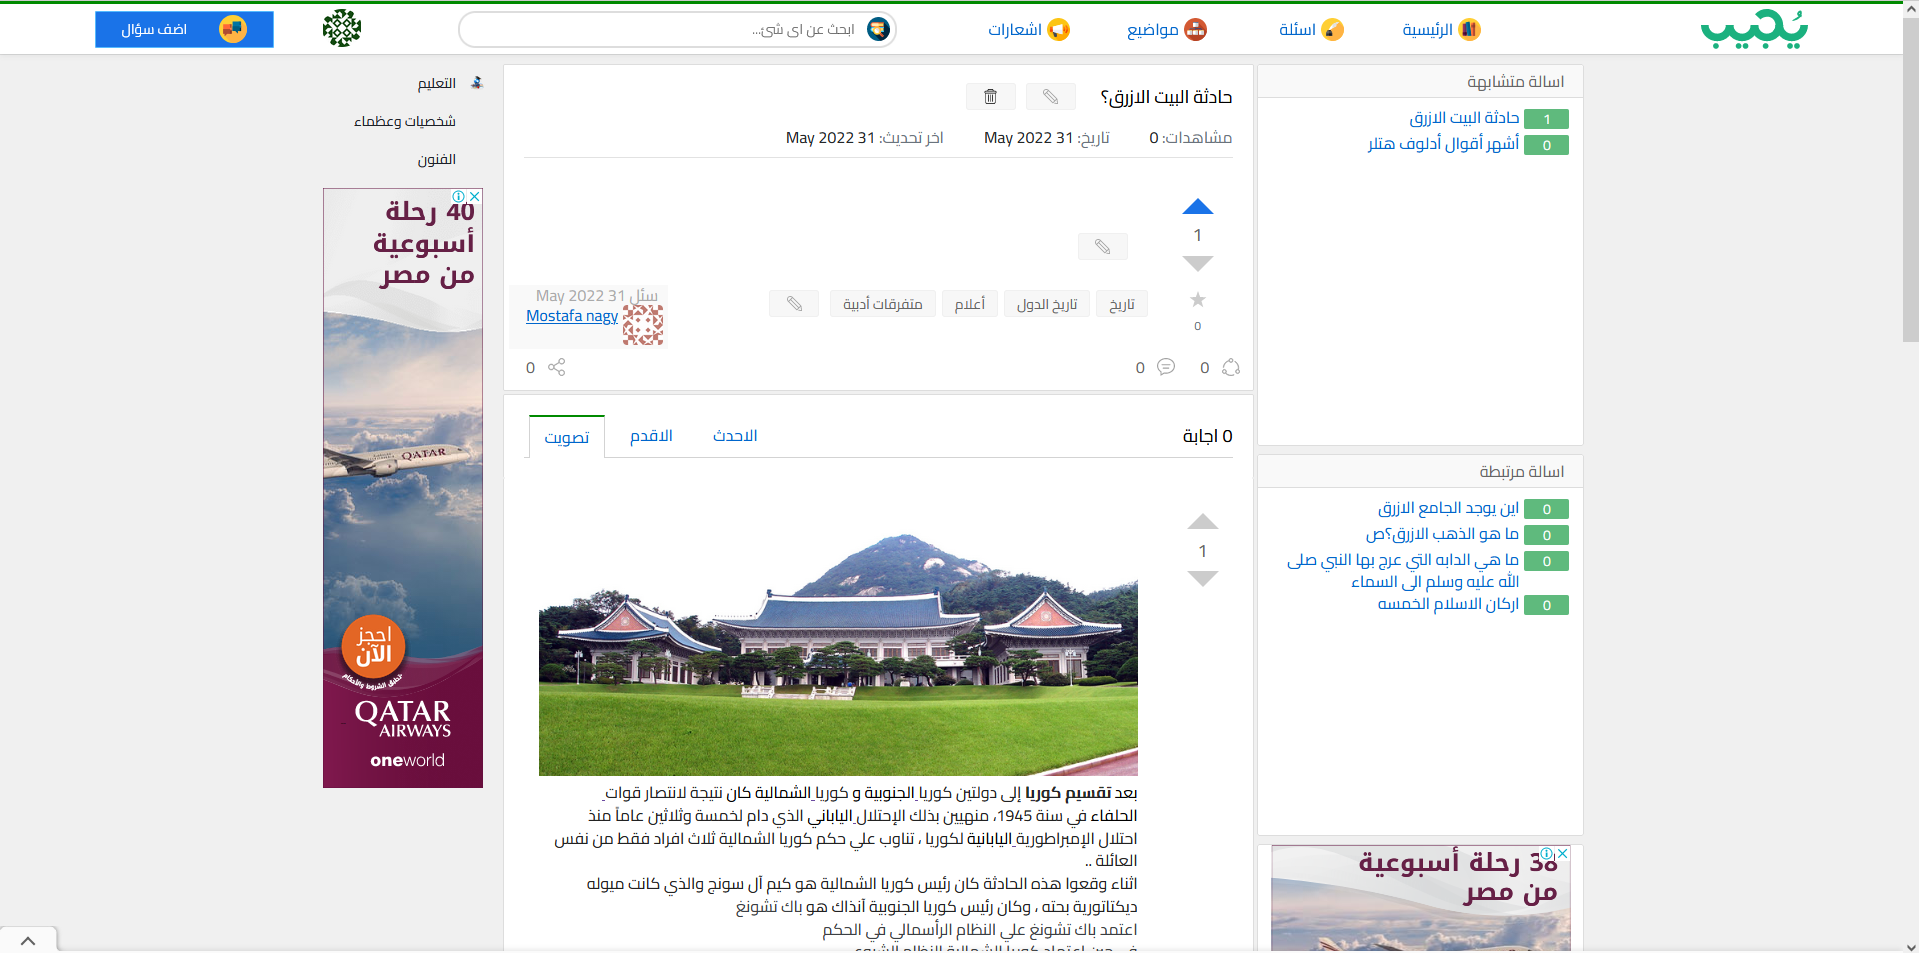Click the اضف سؤال add question button

click(x=184, y=30)
